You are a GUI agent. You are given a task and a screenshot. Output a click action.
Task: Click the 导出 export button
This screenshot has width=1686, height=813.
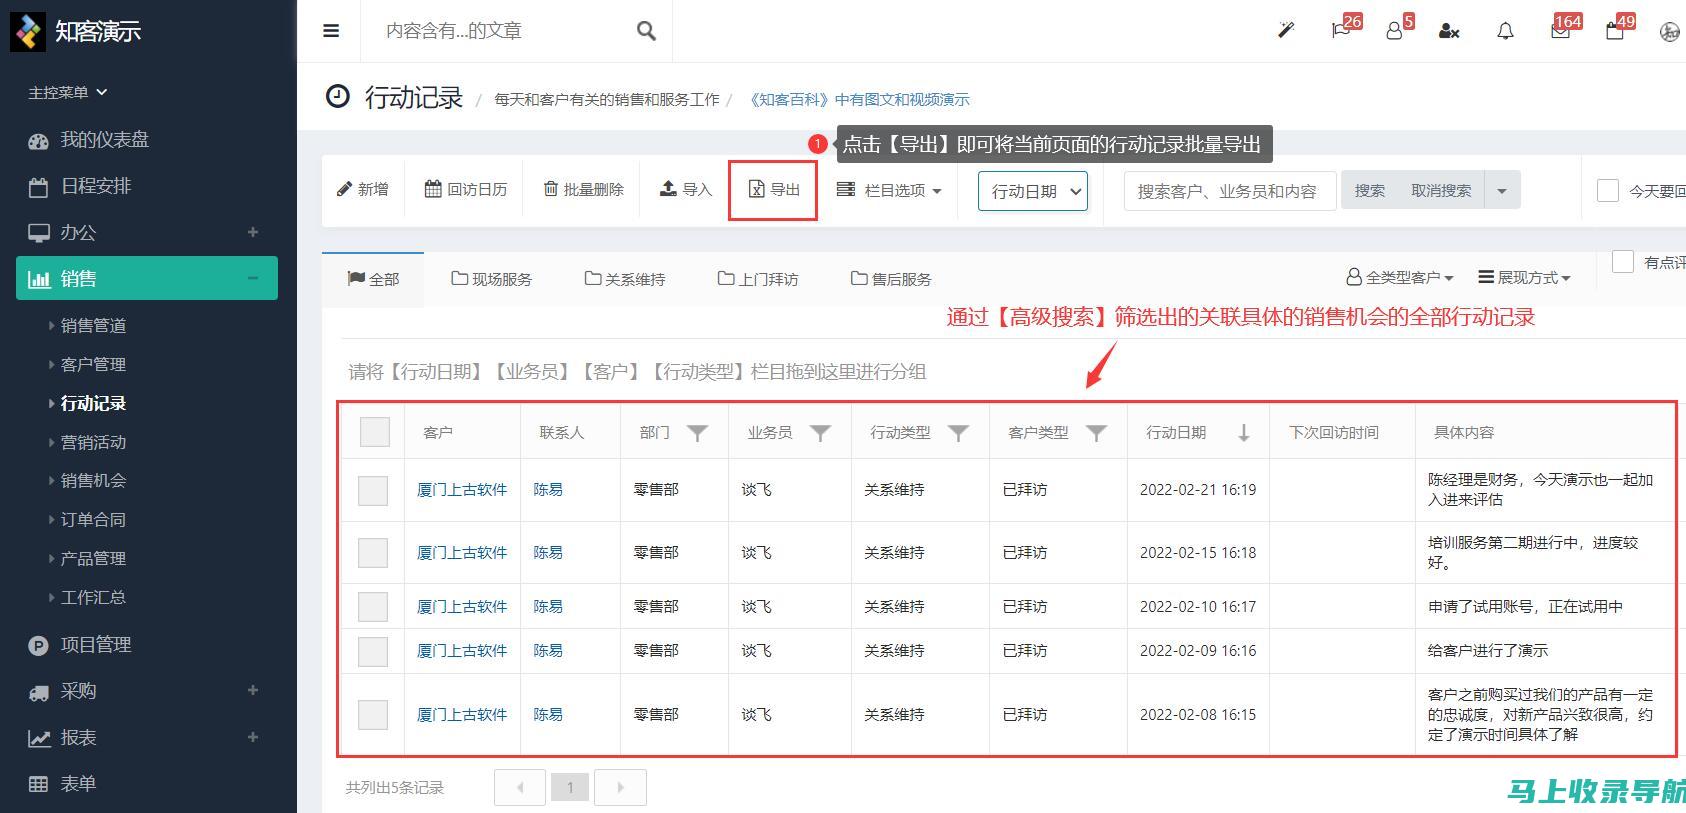pyautogui.click(x=773, y=190)
